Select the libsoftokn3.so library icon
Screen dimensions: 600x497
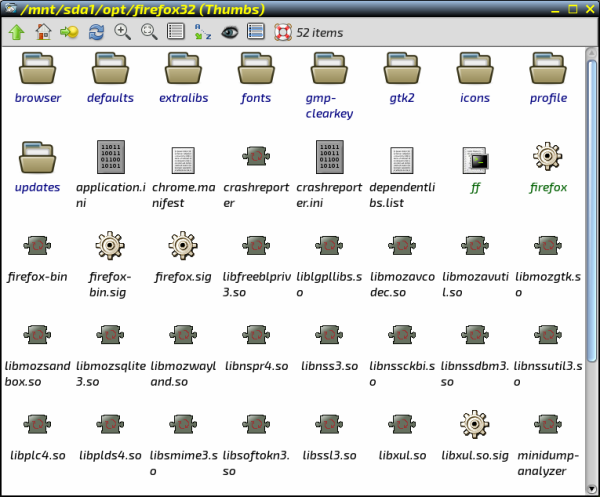(256, 424)
